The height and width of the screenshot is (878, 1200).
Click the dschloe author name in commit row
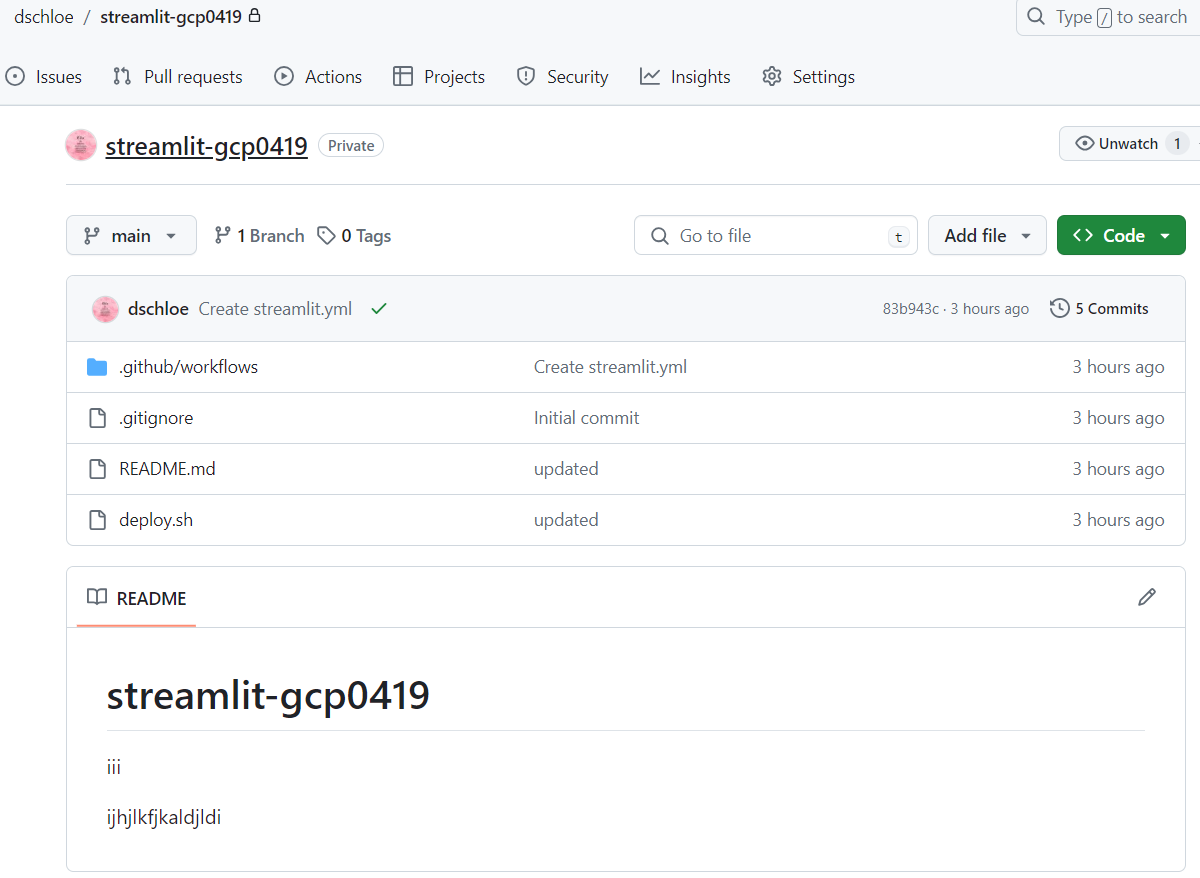(158, 309)
